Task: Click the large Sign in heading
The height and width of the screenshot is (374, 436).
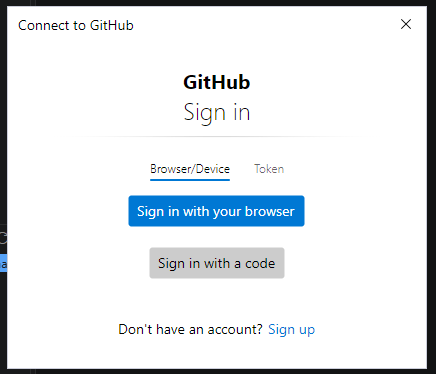Action: coord(217,113)
